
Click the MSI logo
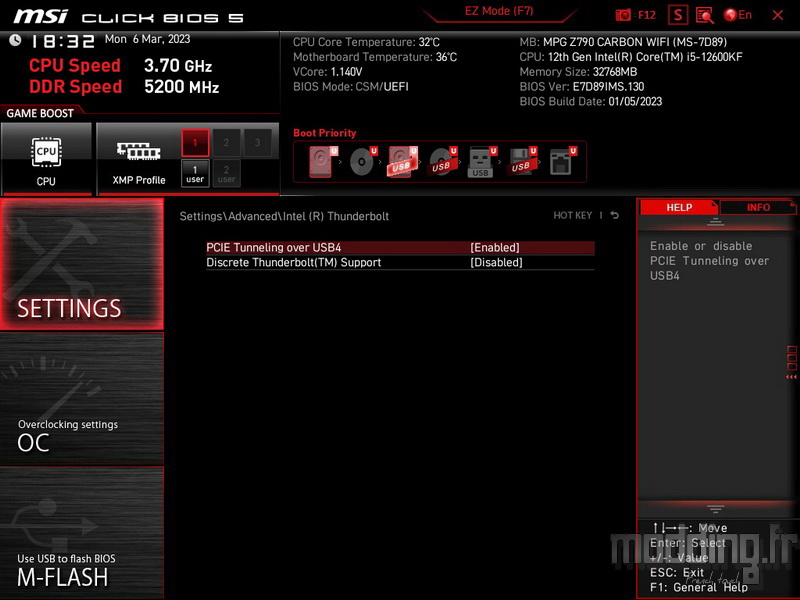[x=40, y=16]
